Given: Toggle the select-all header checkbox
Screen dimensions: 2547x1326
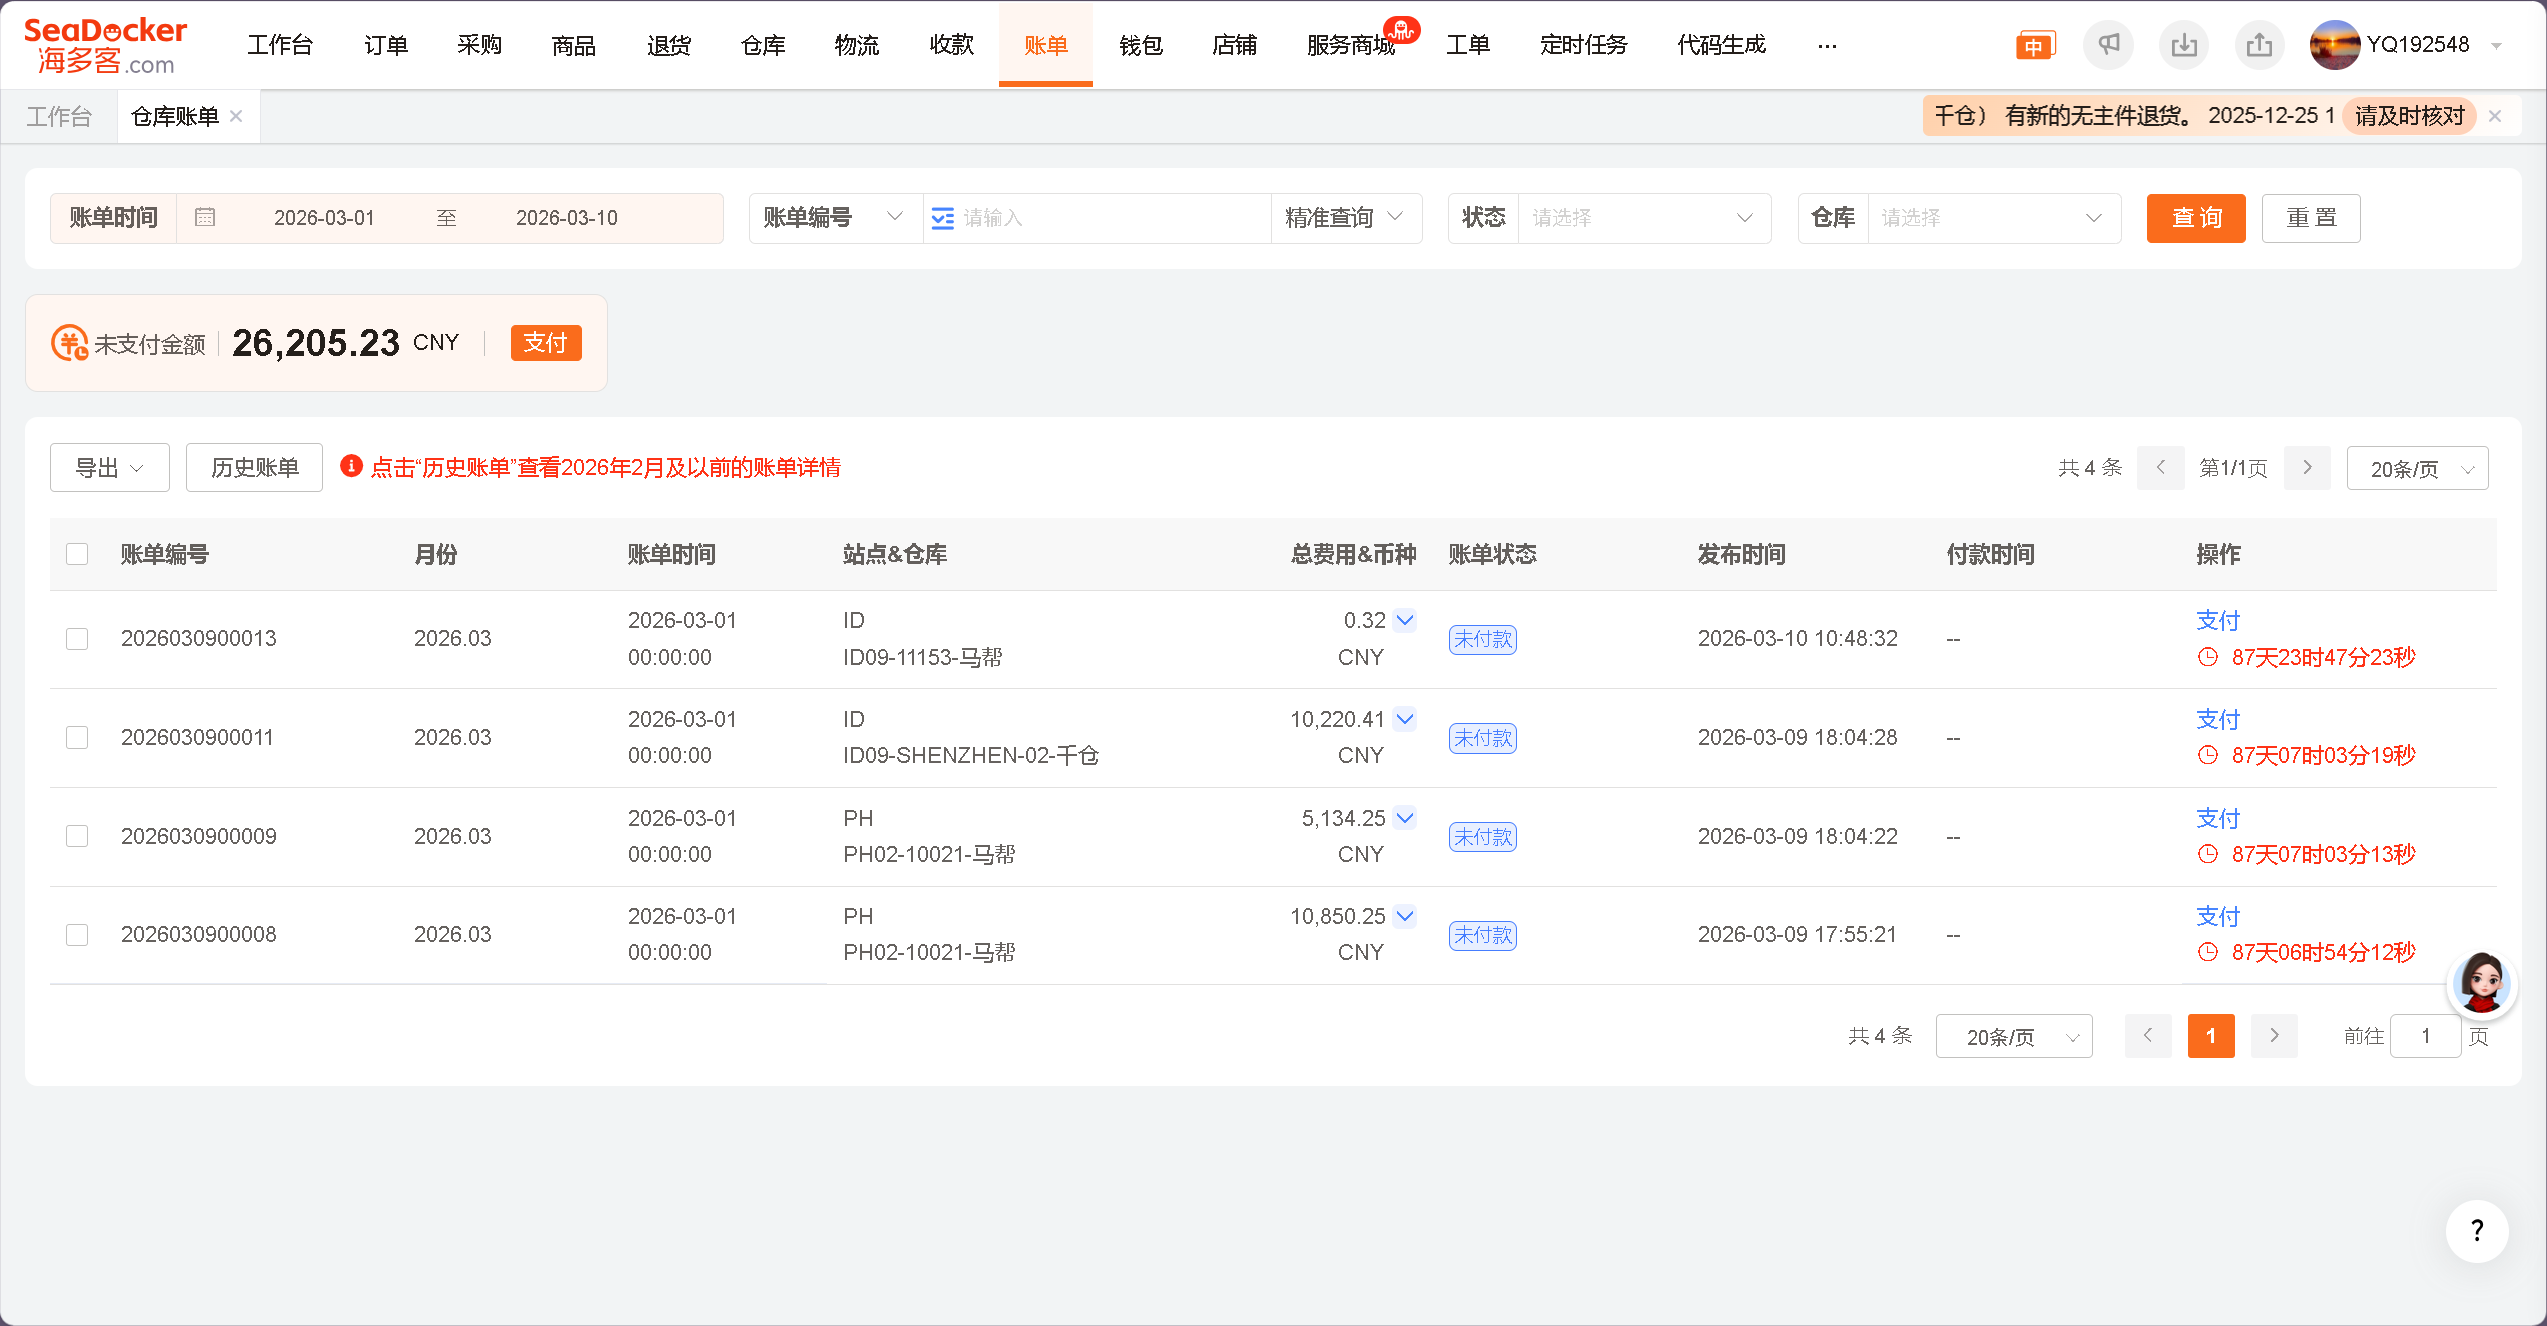Looking at the screenshot, I should click(x=77, y=554).
